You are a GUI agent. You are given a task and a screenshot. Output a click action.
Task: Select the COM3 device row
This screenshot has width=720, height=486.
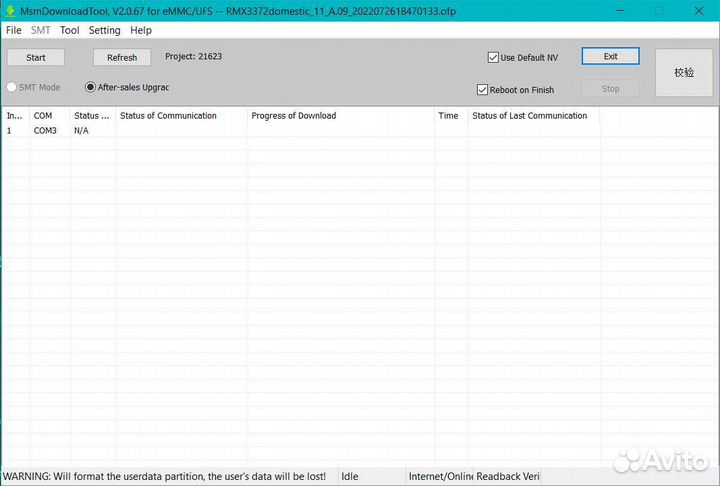click(45, 131)
